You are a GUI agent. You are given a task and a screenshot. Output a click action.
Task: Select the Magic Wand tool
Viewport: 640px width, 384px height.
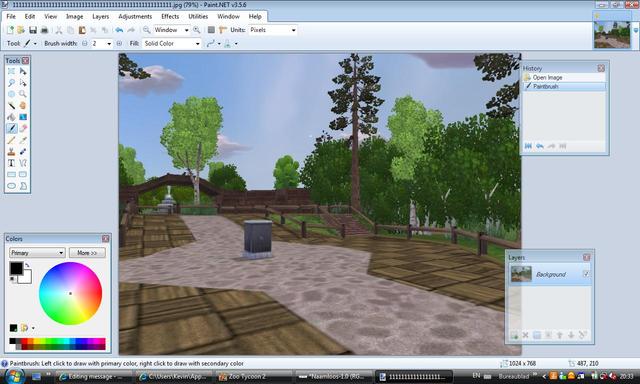click(11, 106)
